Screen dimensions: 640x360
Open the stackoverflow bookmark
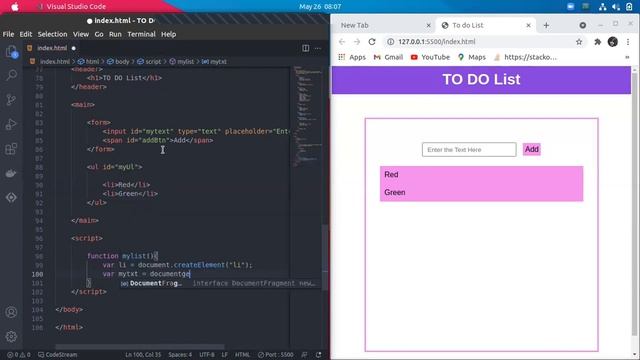(x=525, y=57)
